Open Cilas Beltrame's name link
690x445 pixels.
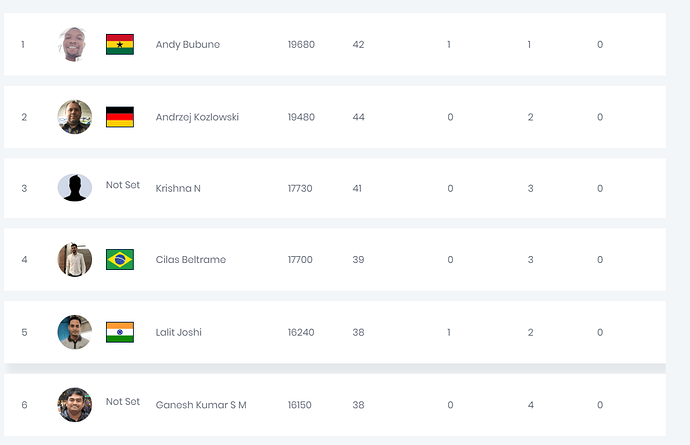click(x=191, y=260)
